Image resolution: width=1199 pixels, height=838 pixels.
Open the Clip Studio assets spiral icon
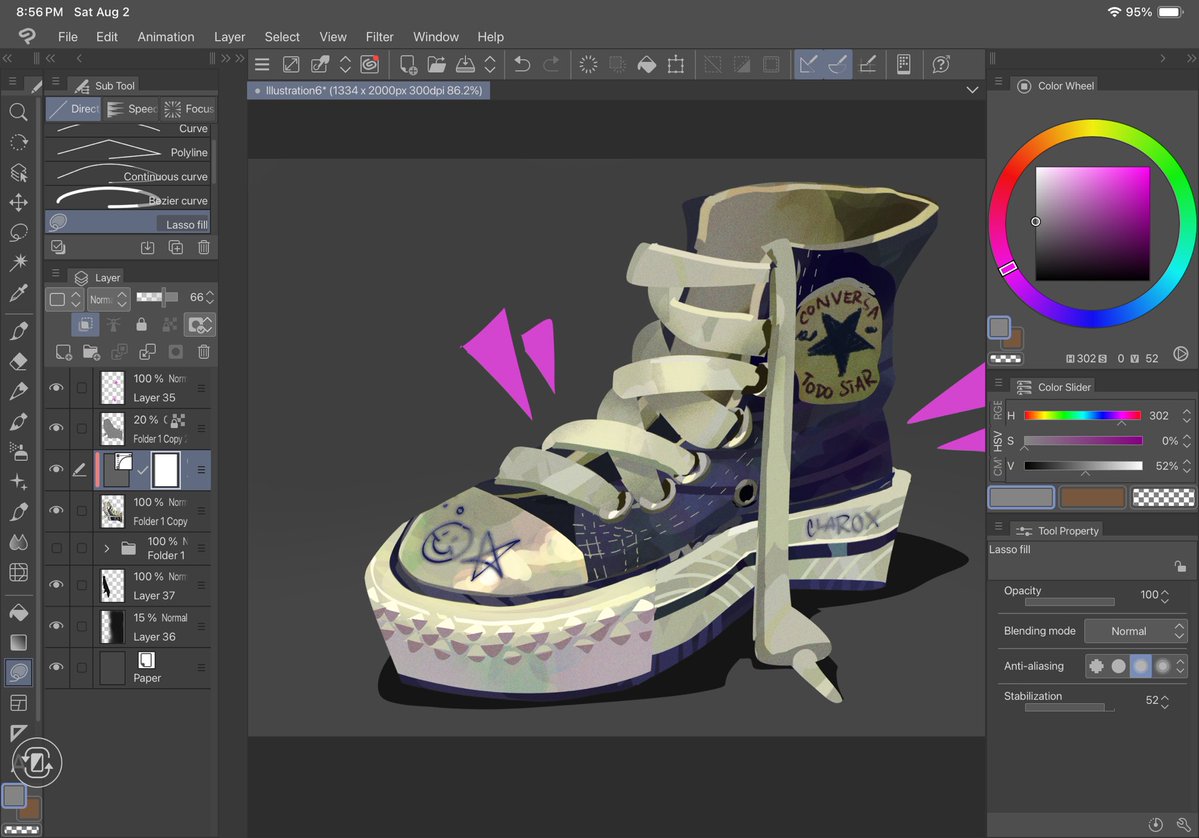[369, 64]
